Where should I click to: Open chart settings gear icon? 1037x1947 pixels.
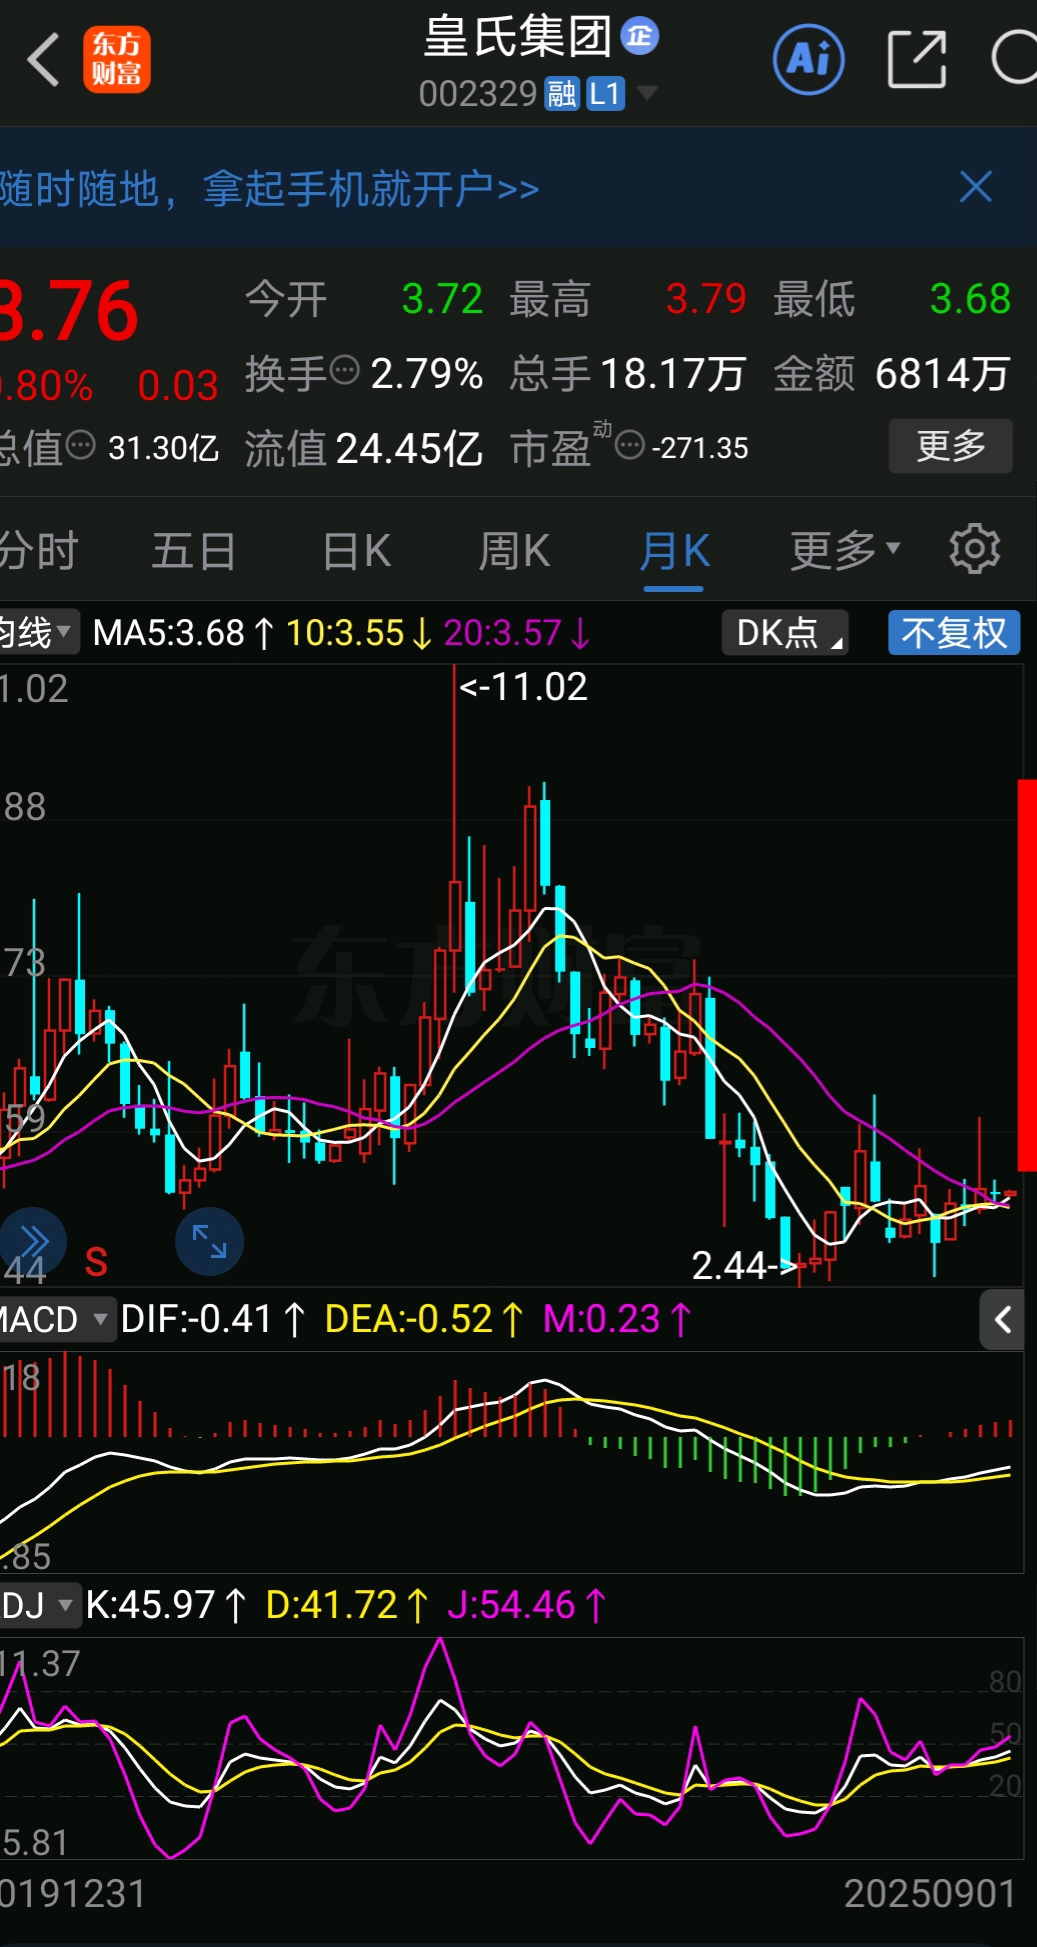975,549
